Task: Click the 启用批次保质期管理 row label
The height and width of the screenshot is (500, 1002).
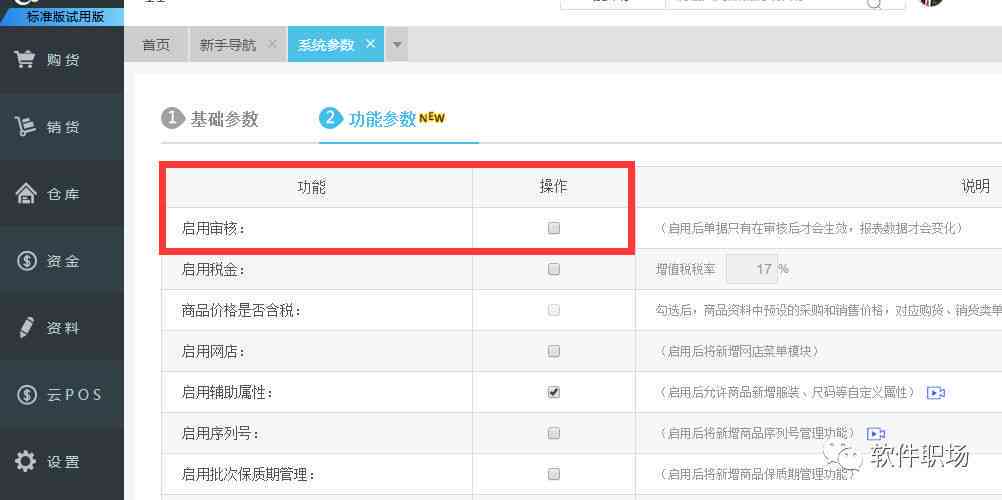Action: tap(247, 474)
